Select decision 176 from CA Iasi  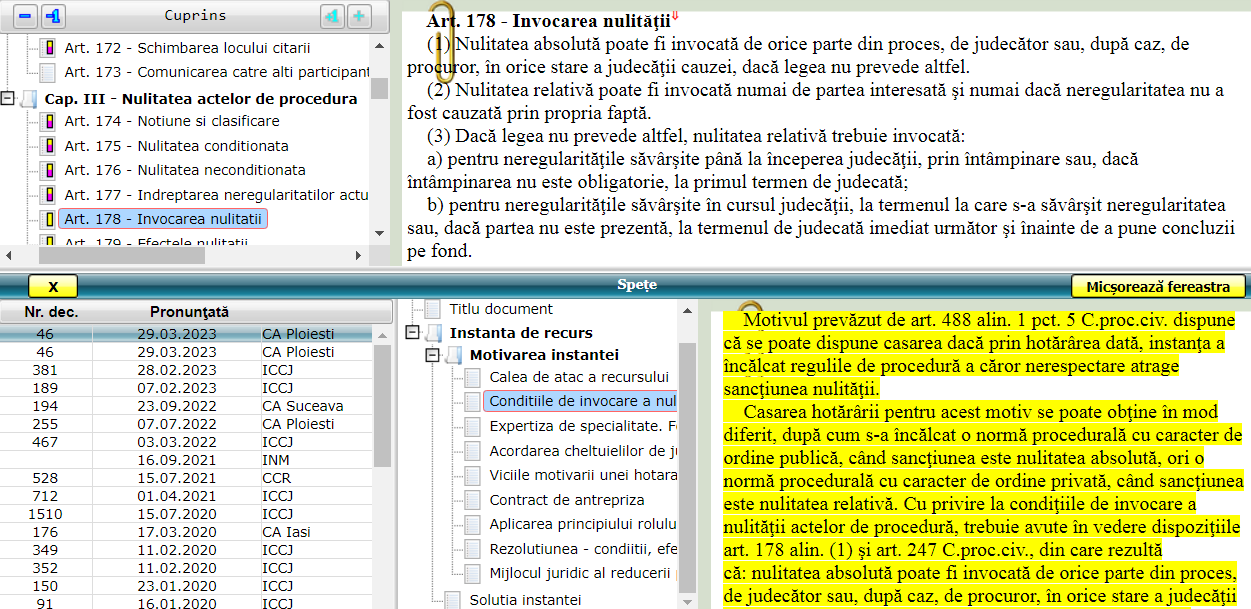coord(186,532)
